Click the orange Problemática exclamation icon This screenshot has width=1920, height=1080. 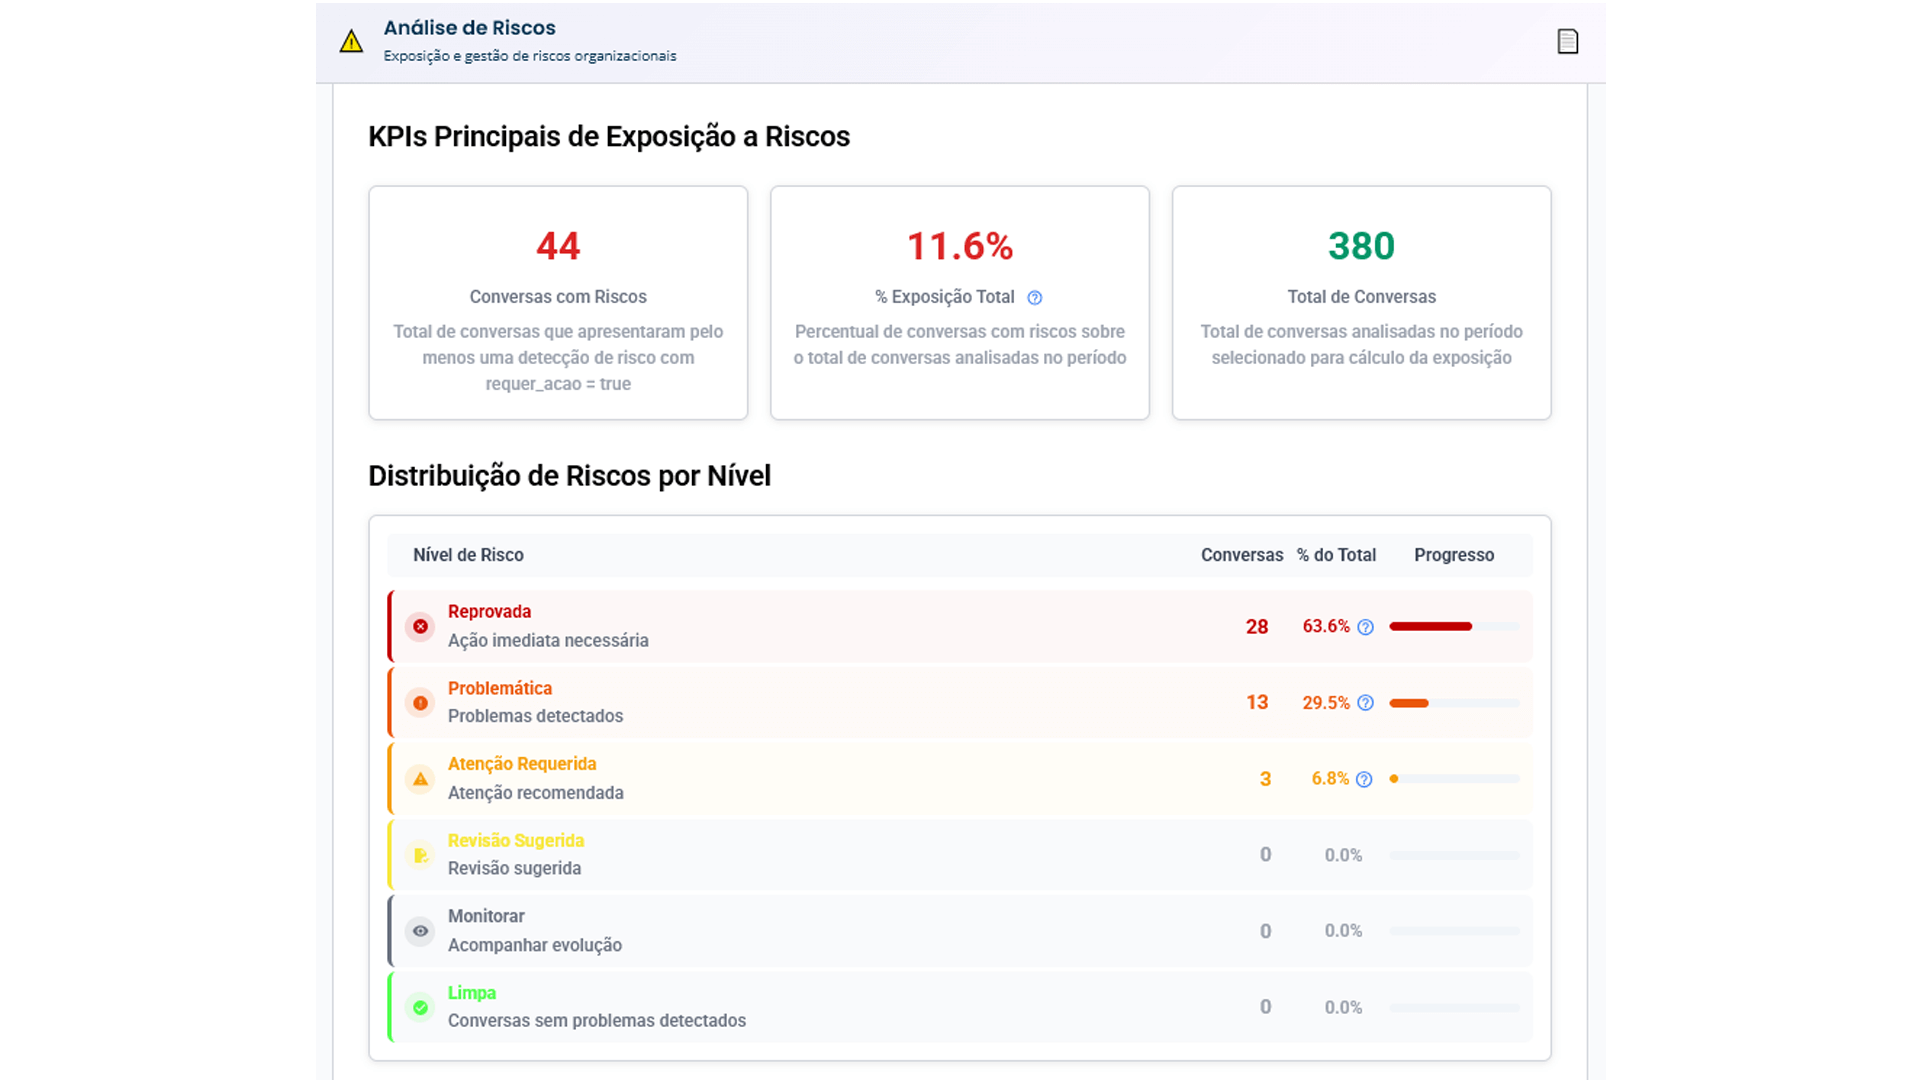pyautogui.click(x=420, y=703)
